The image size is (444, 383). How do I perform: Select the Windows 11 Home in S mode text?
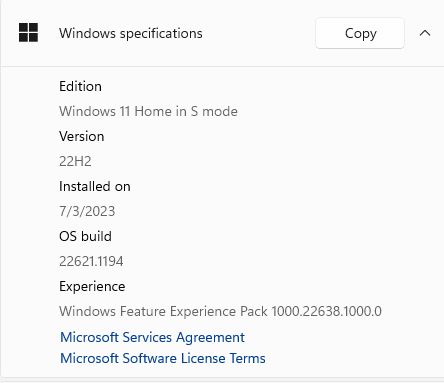pos(148,111)
